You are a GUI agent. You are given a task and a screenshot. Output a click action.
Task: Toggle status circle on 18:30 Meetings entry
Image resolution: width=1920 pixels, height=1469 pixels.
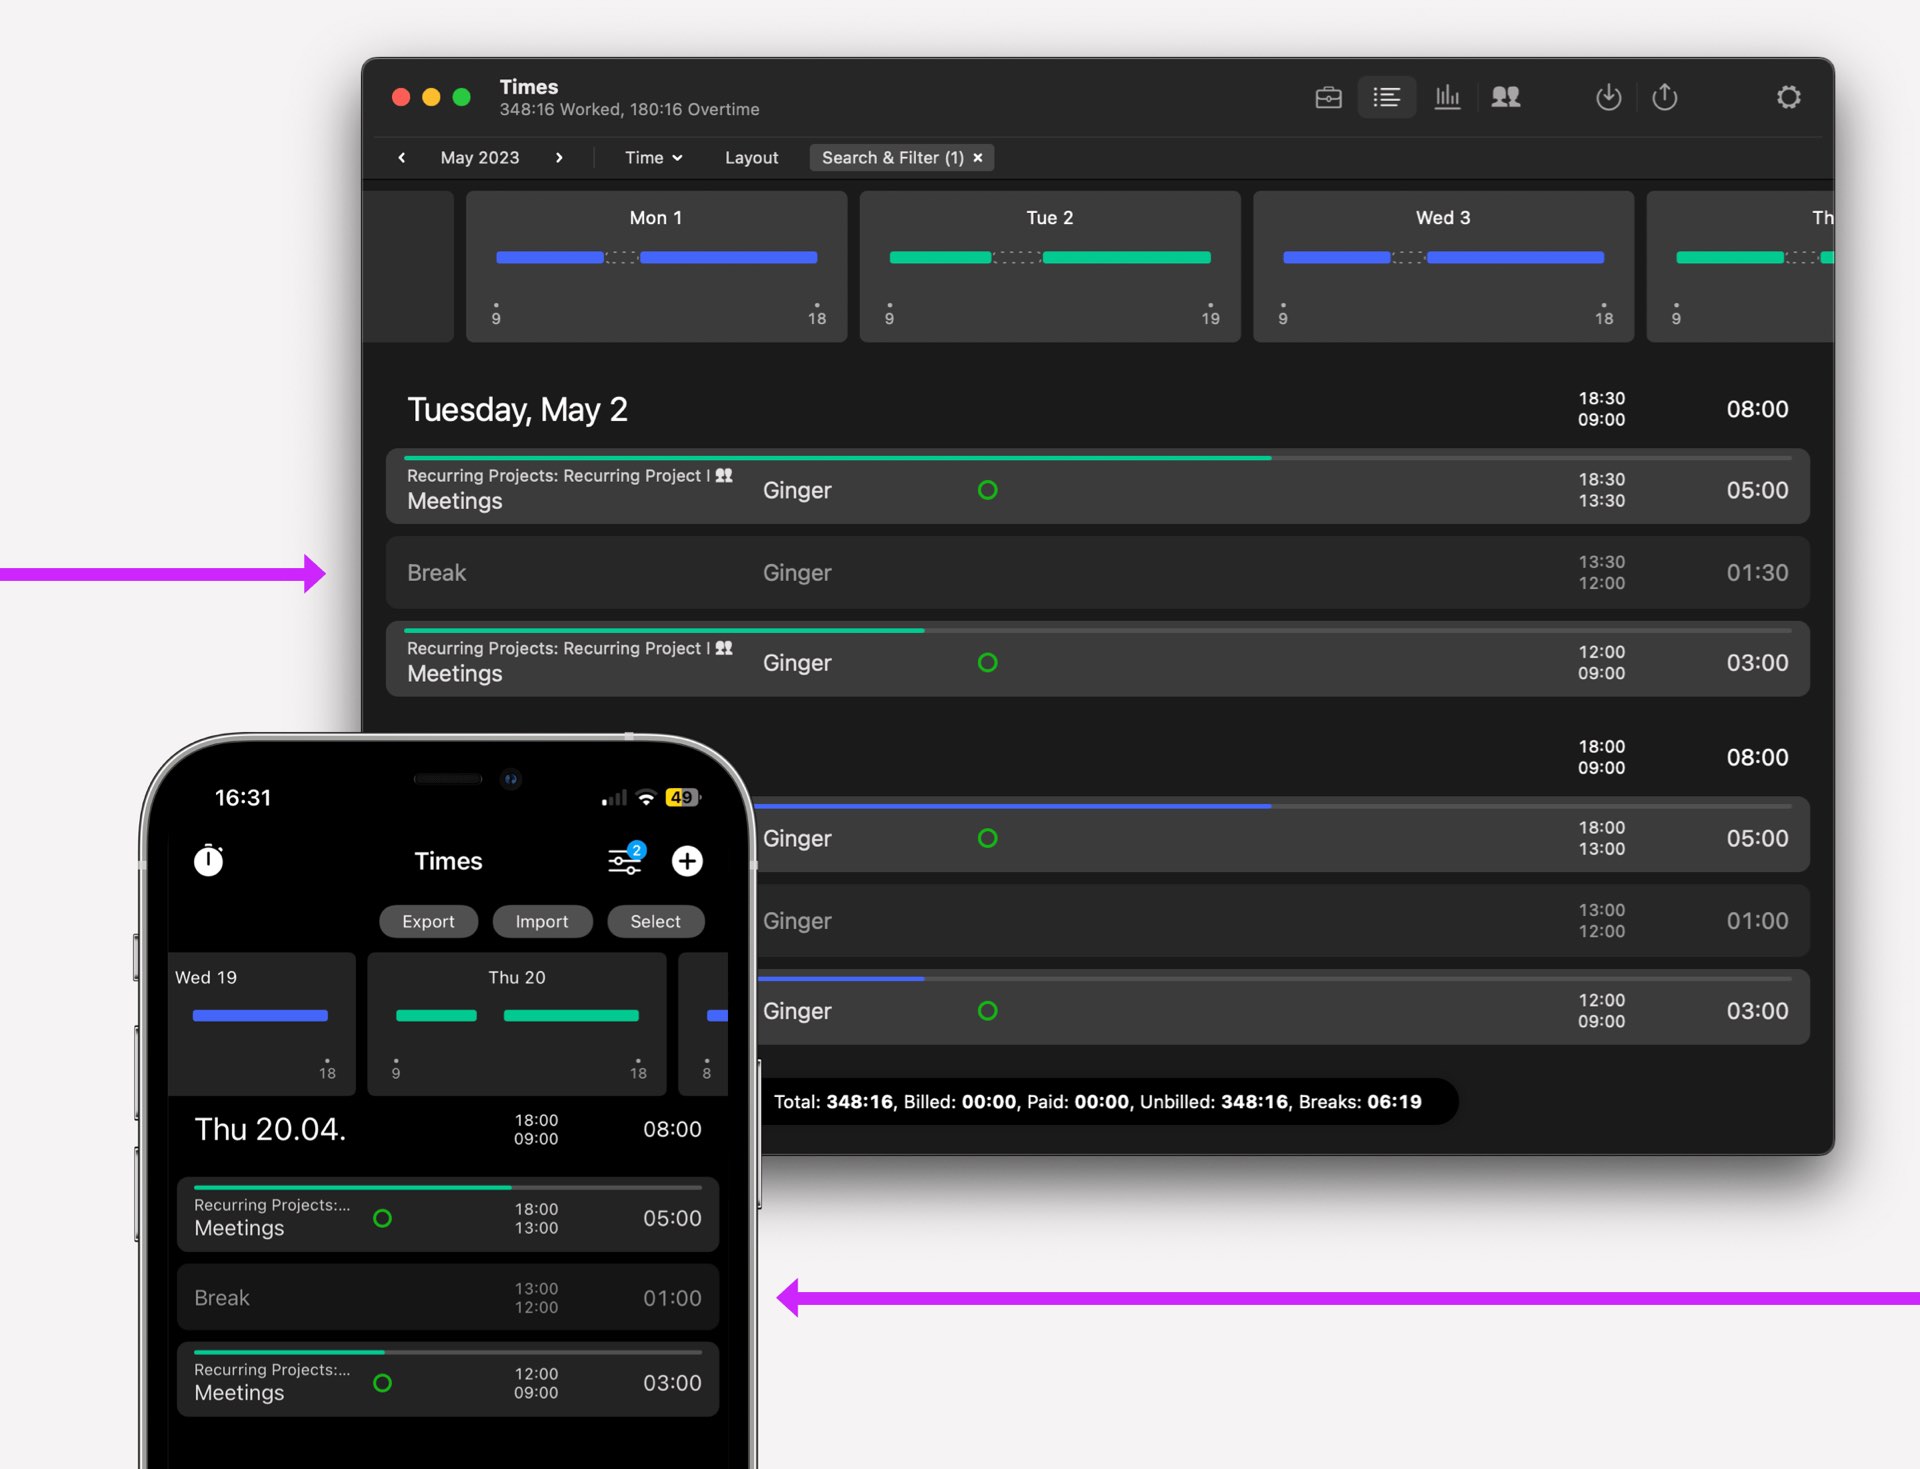[987, 490]
